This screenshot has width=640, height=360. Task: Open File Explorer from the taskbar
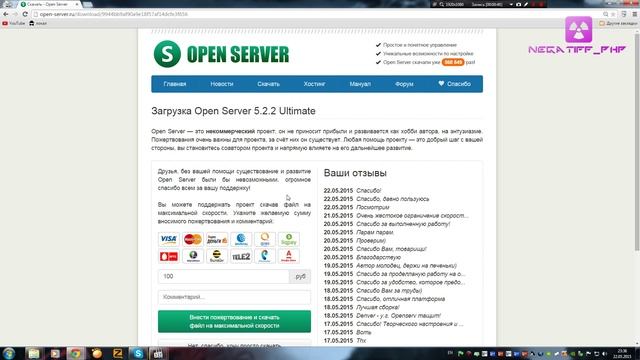(x=33, y=353)
